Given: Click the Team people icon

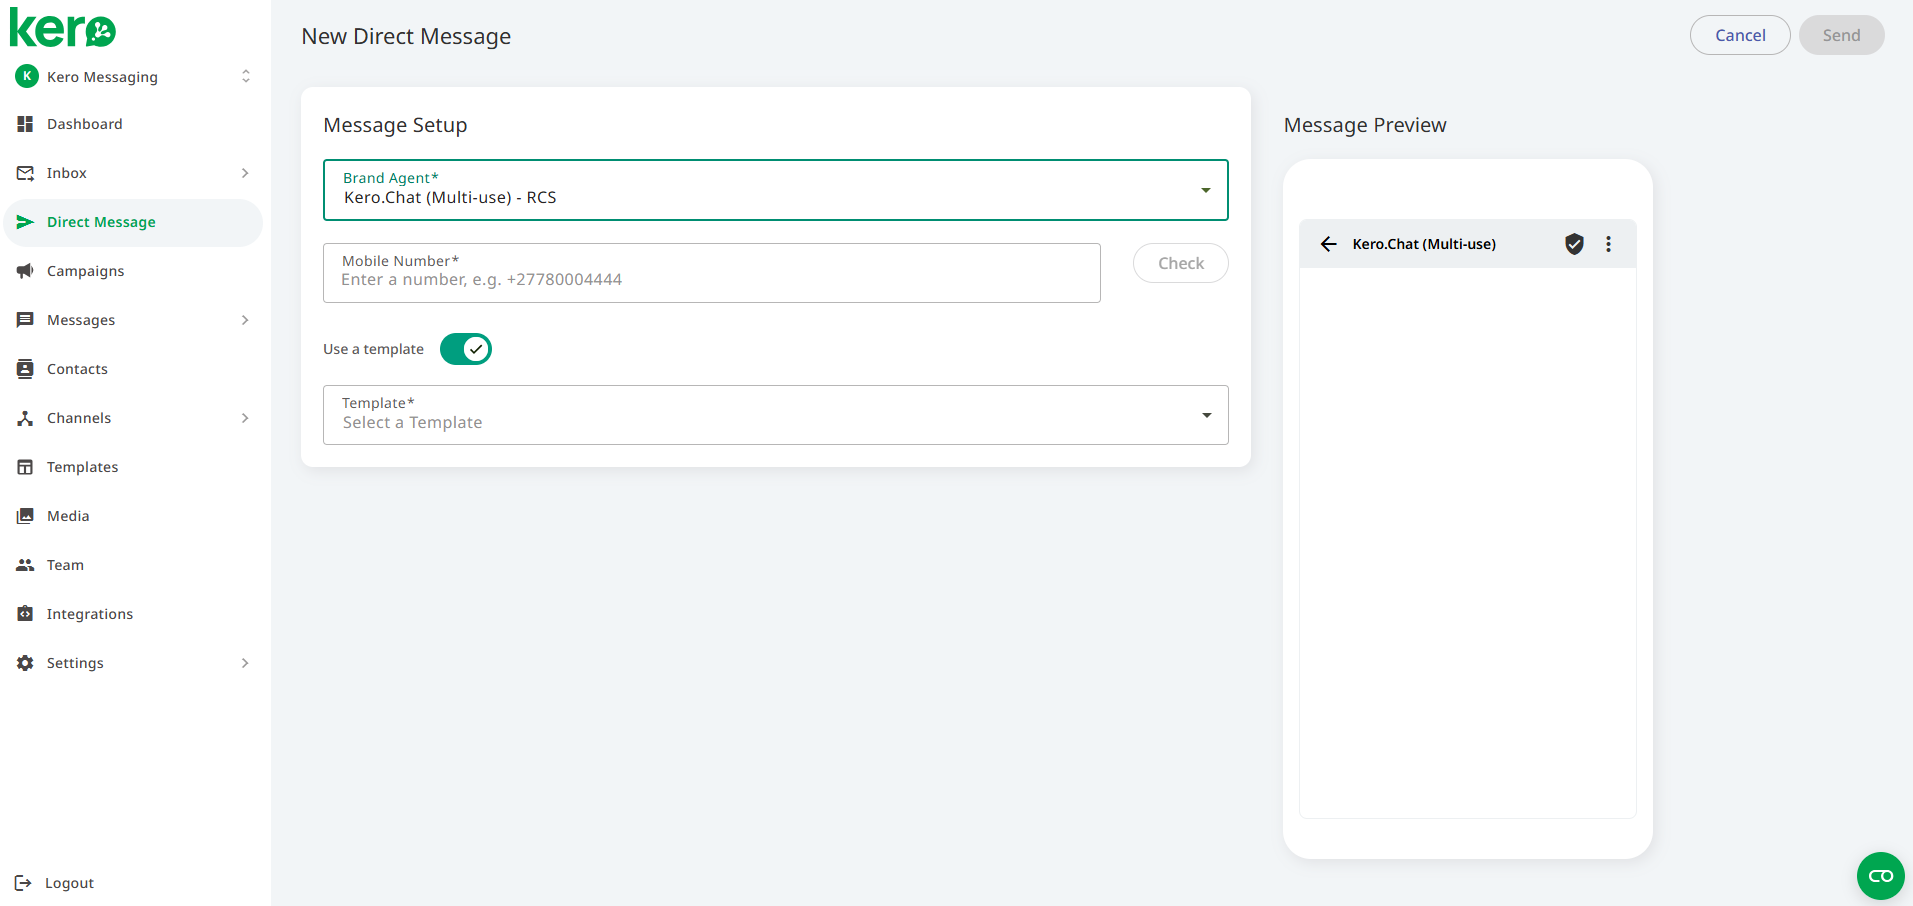Looking at the screenshot, I should point(25,565).
